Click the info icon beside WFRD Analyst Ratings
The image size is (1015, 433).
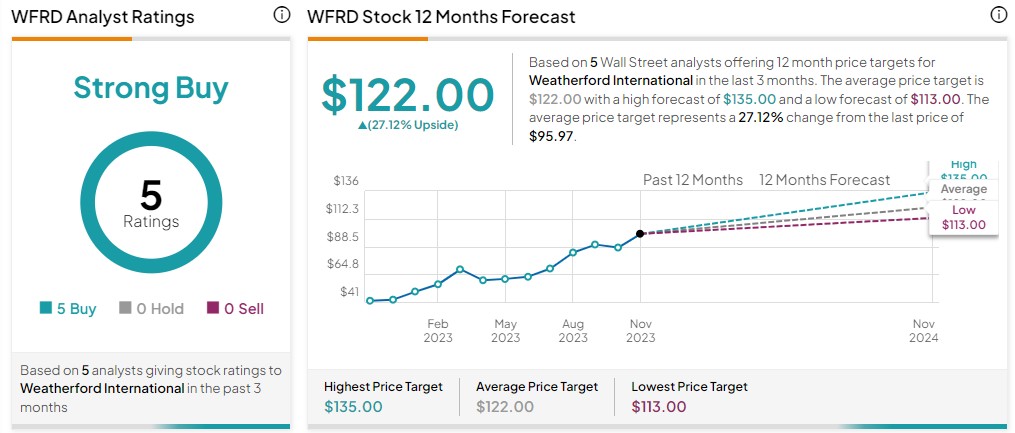tap(282, 15)
